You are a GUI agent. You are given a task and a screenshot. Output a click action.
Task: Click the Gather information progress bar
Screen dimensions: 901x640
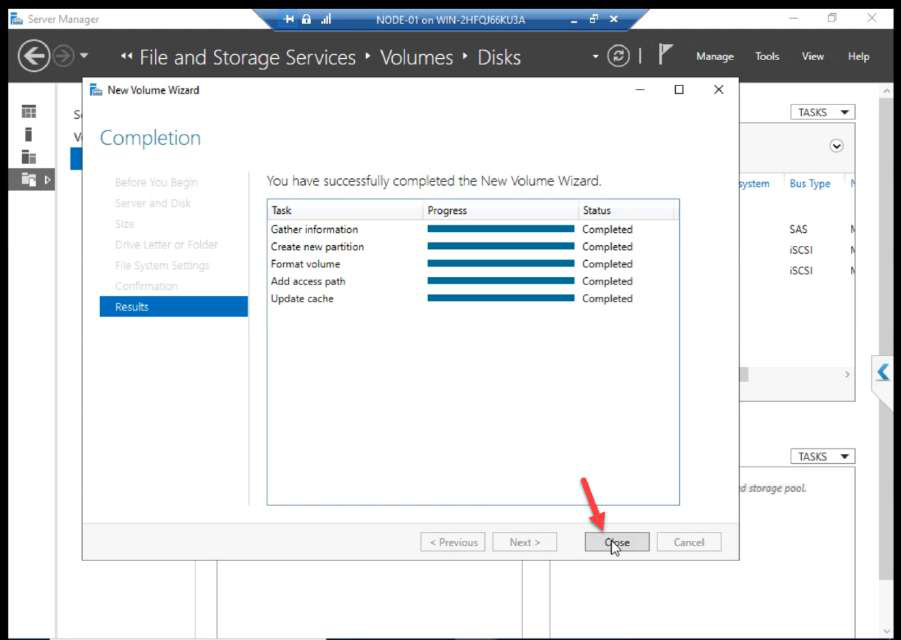click(500, 229)
